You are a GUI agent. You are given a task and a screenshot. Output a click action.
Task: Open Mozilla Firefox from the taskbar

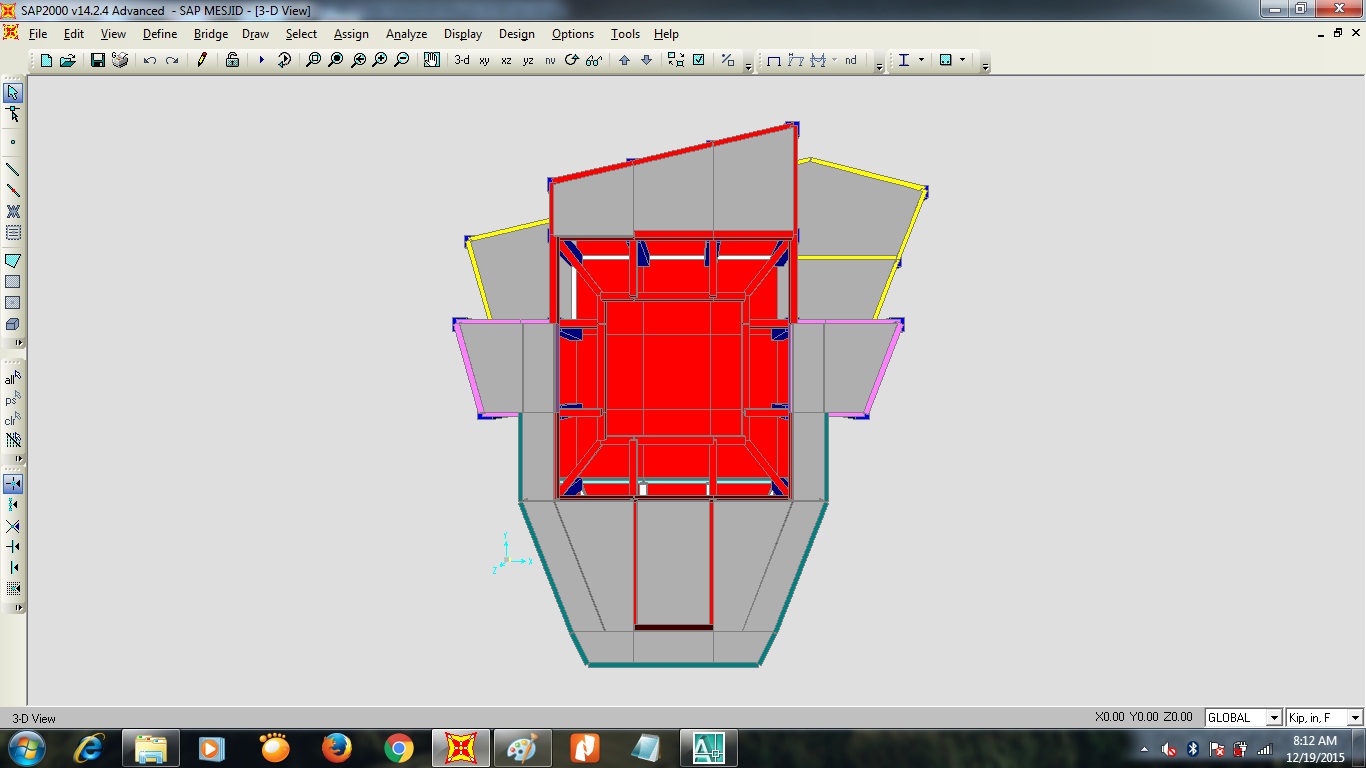337,748
